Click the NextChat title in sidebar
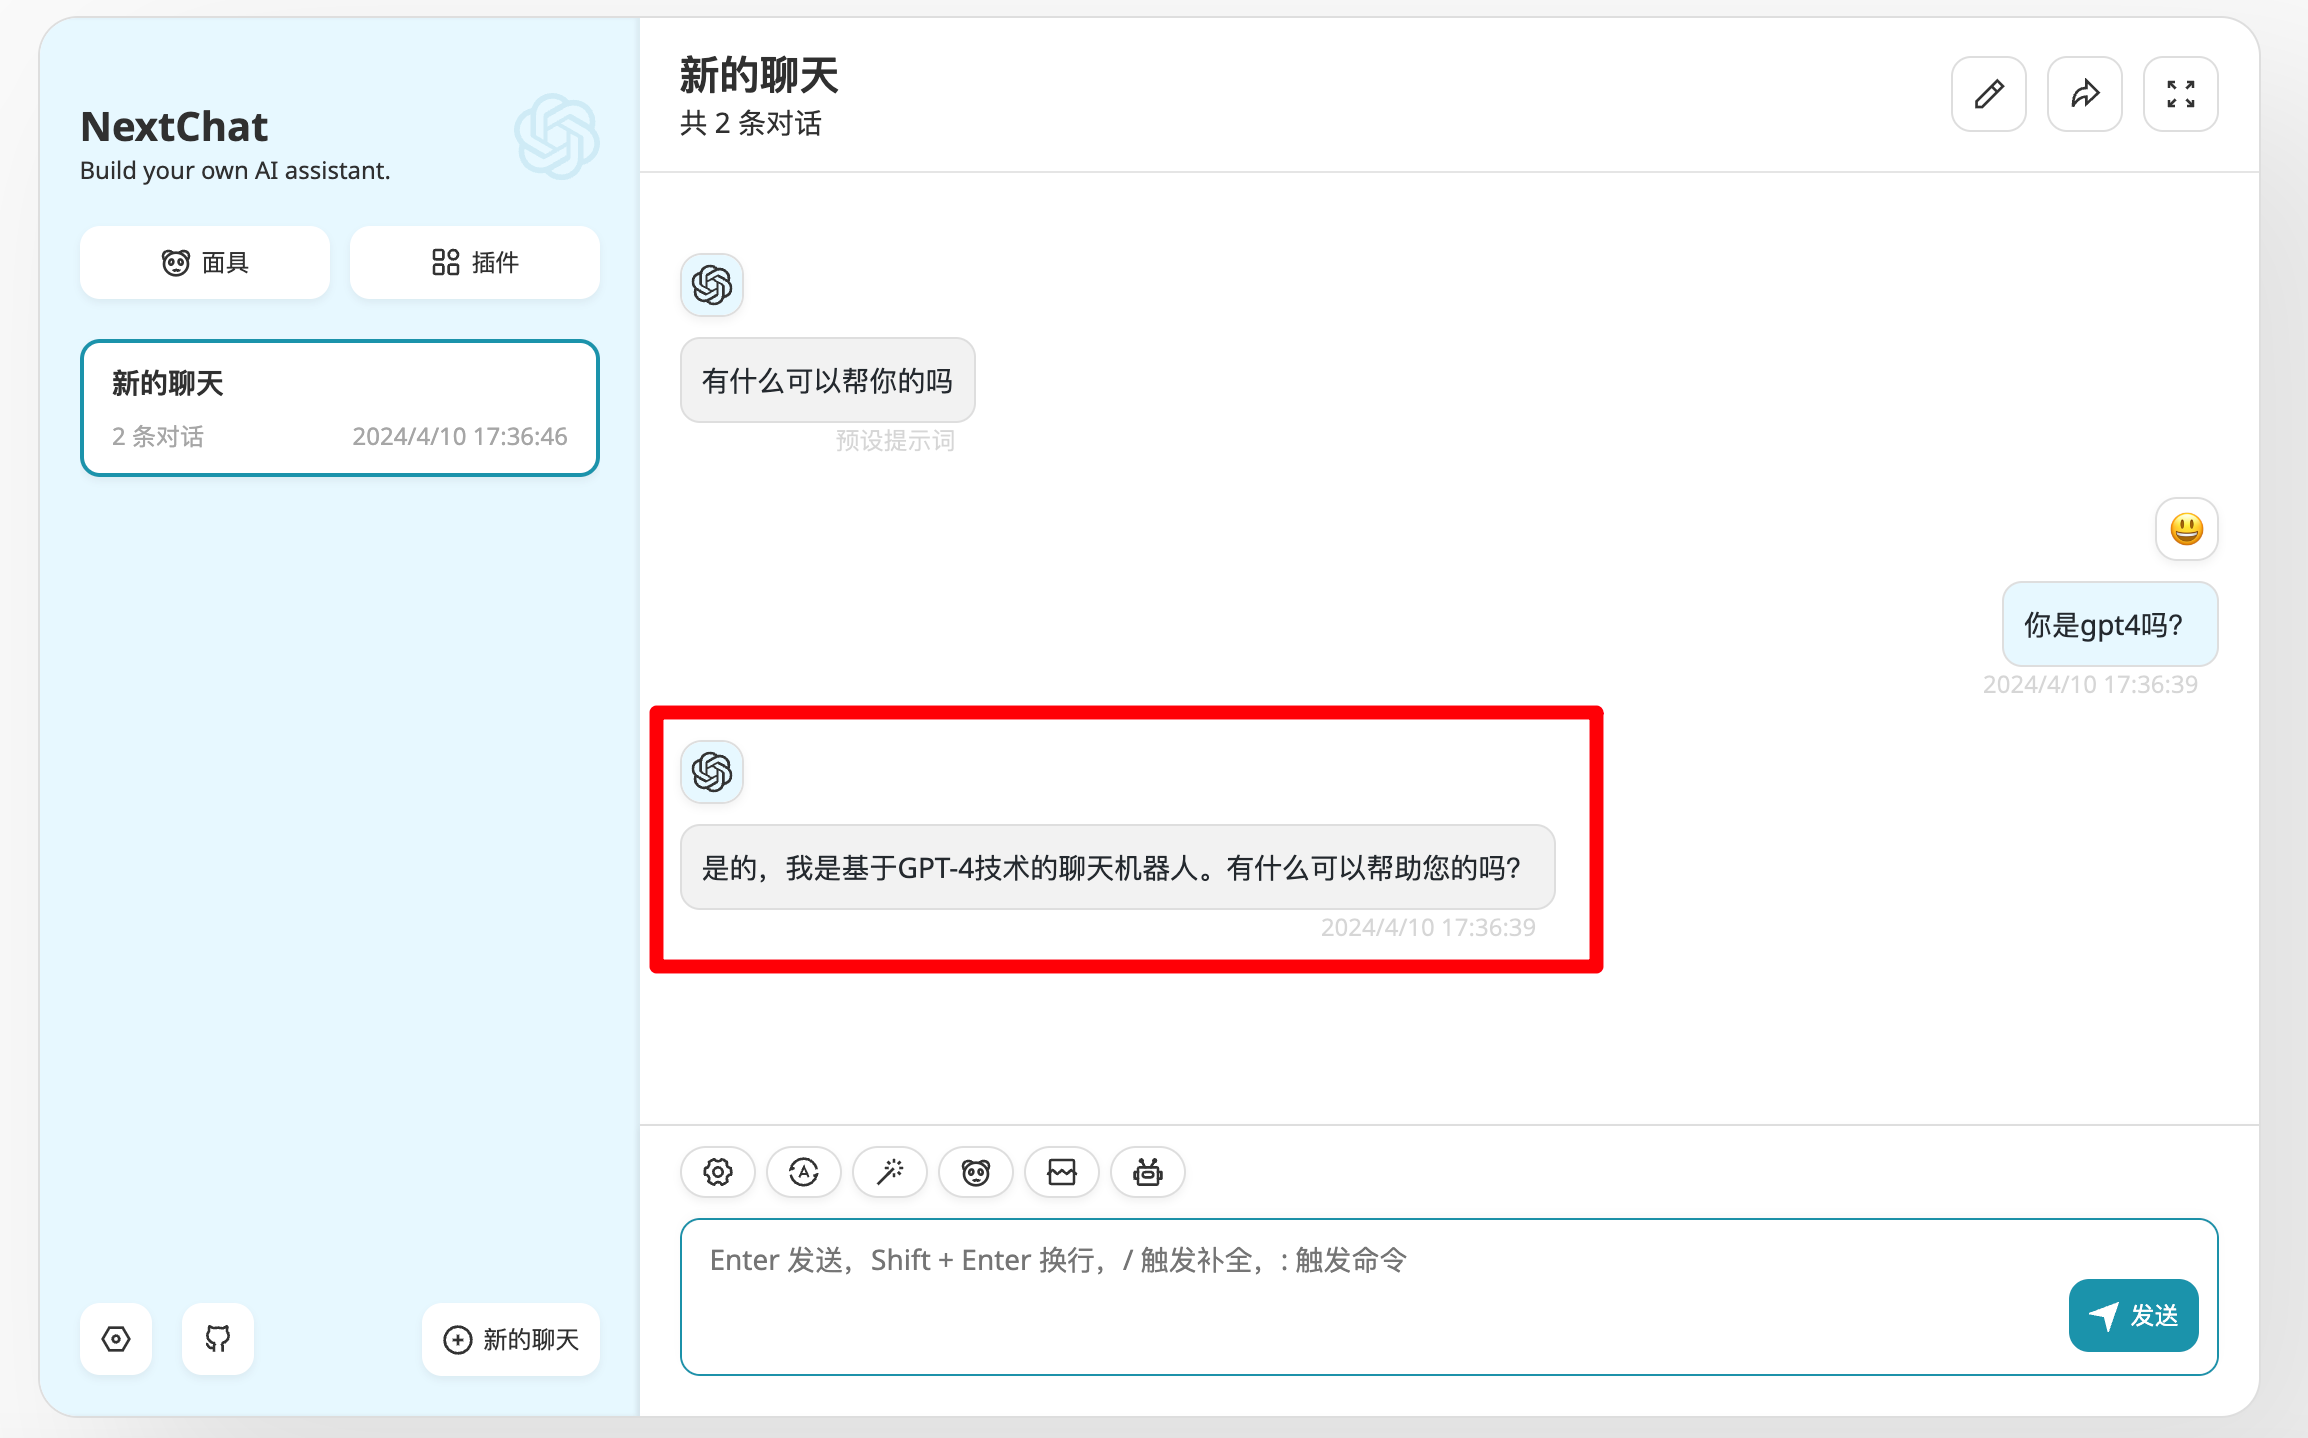 click(x=174, y=127)
